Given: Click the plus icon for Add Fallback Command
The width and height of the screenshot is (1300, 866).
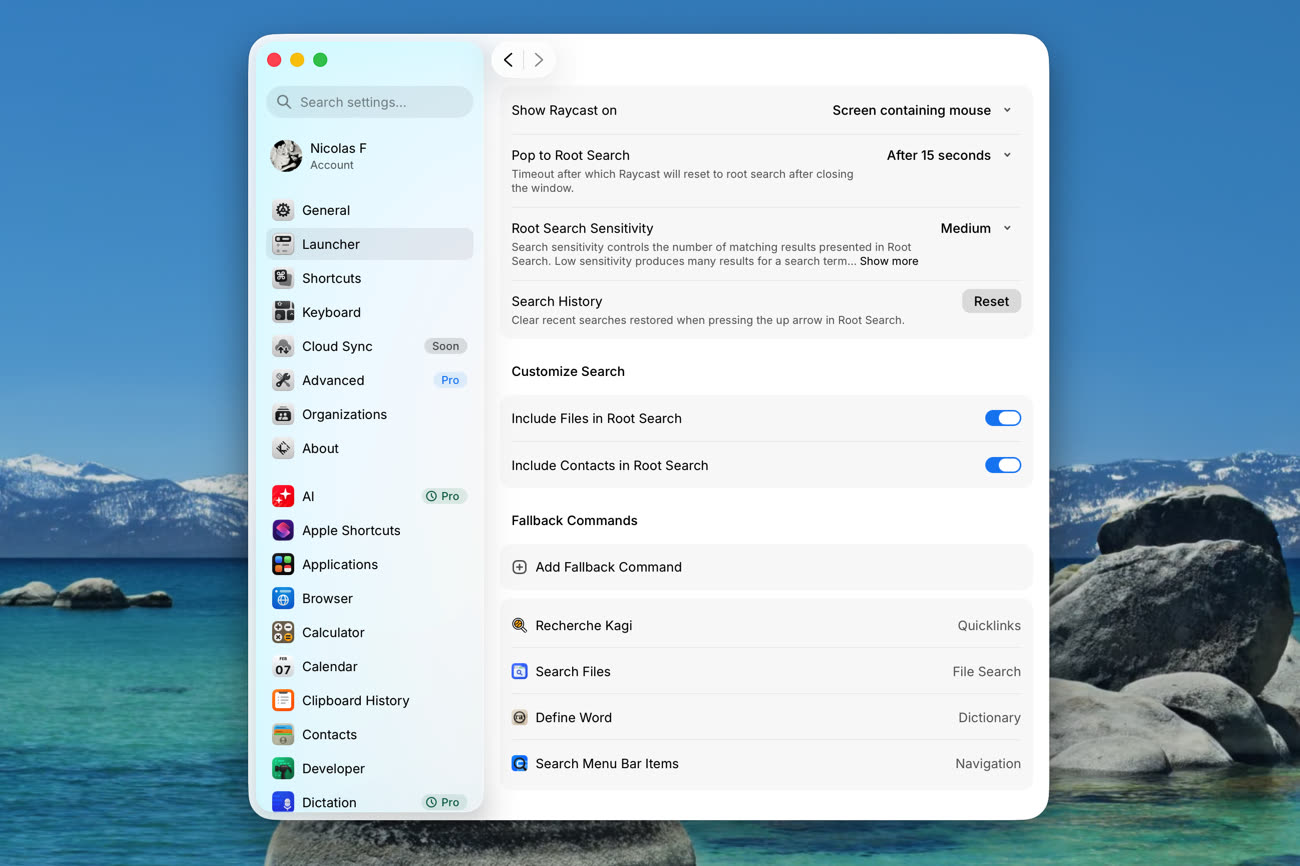Looking at the screenshot, I should coord(519,567).
